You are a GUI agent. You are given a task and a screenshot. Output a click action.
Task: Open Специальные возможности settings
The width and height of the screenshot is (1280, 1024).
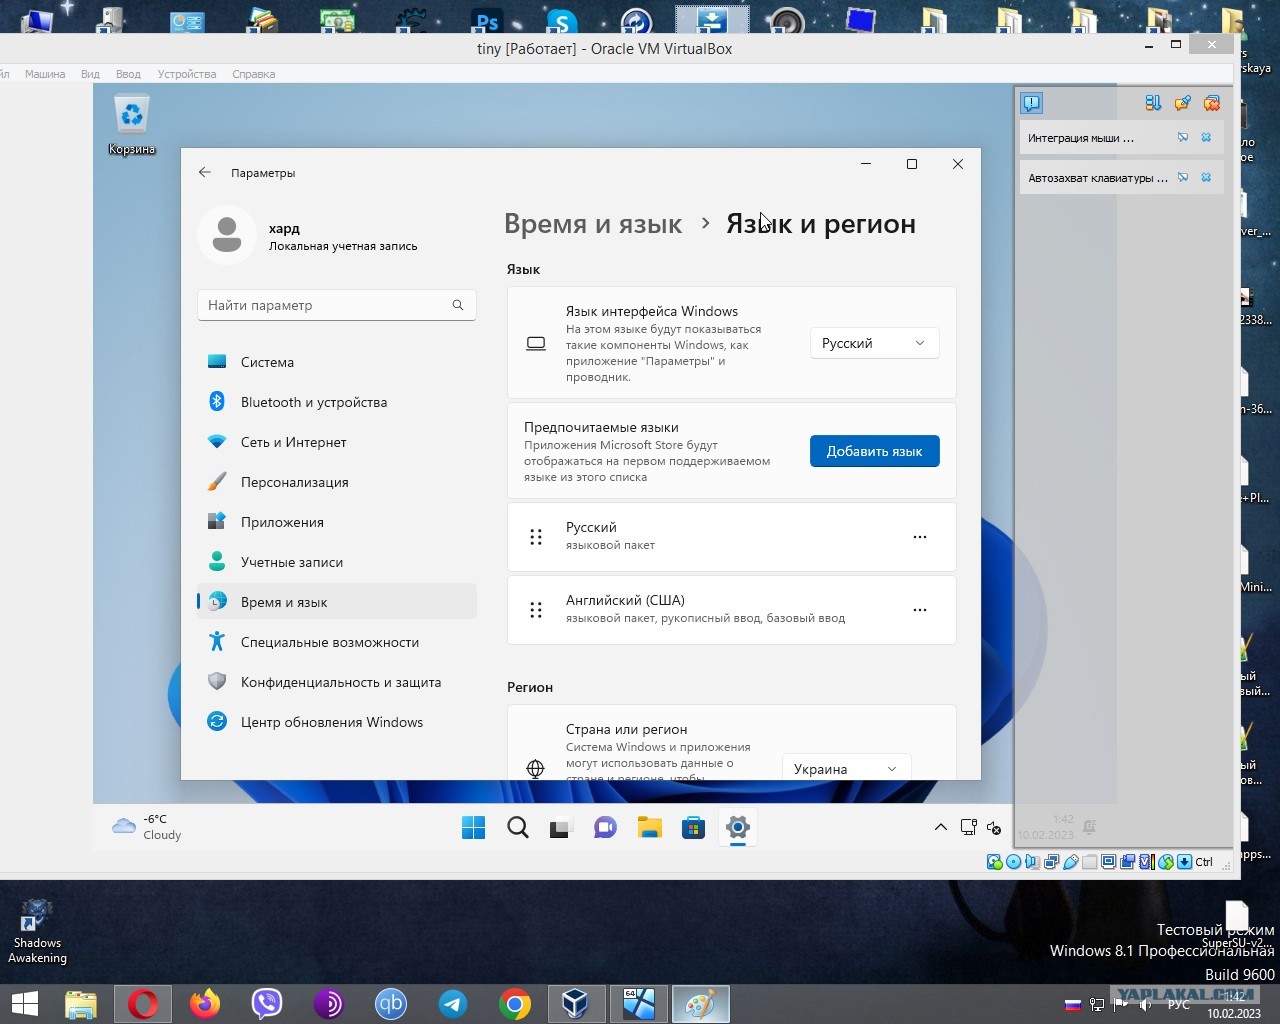(x=337, y=642)
